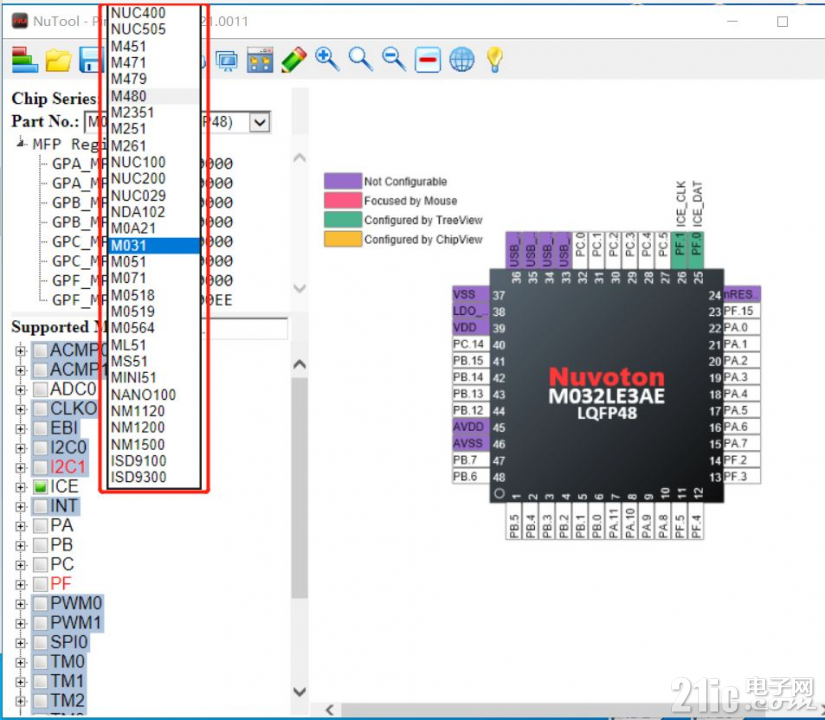
Task: Tick the TM0 module checkbox
Action: pyautogui.click(x=41, y=662)
